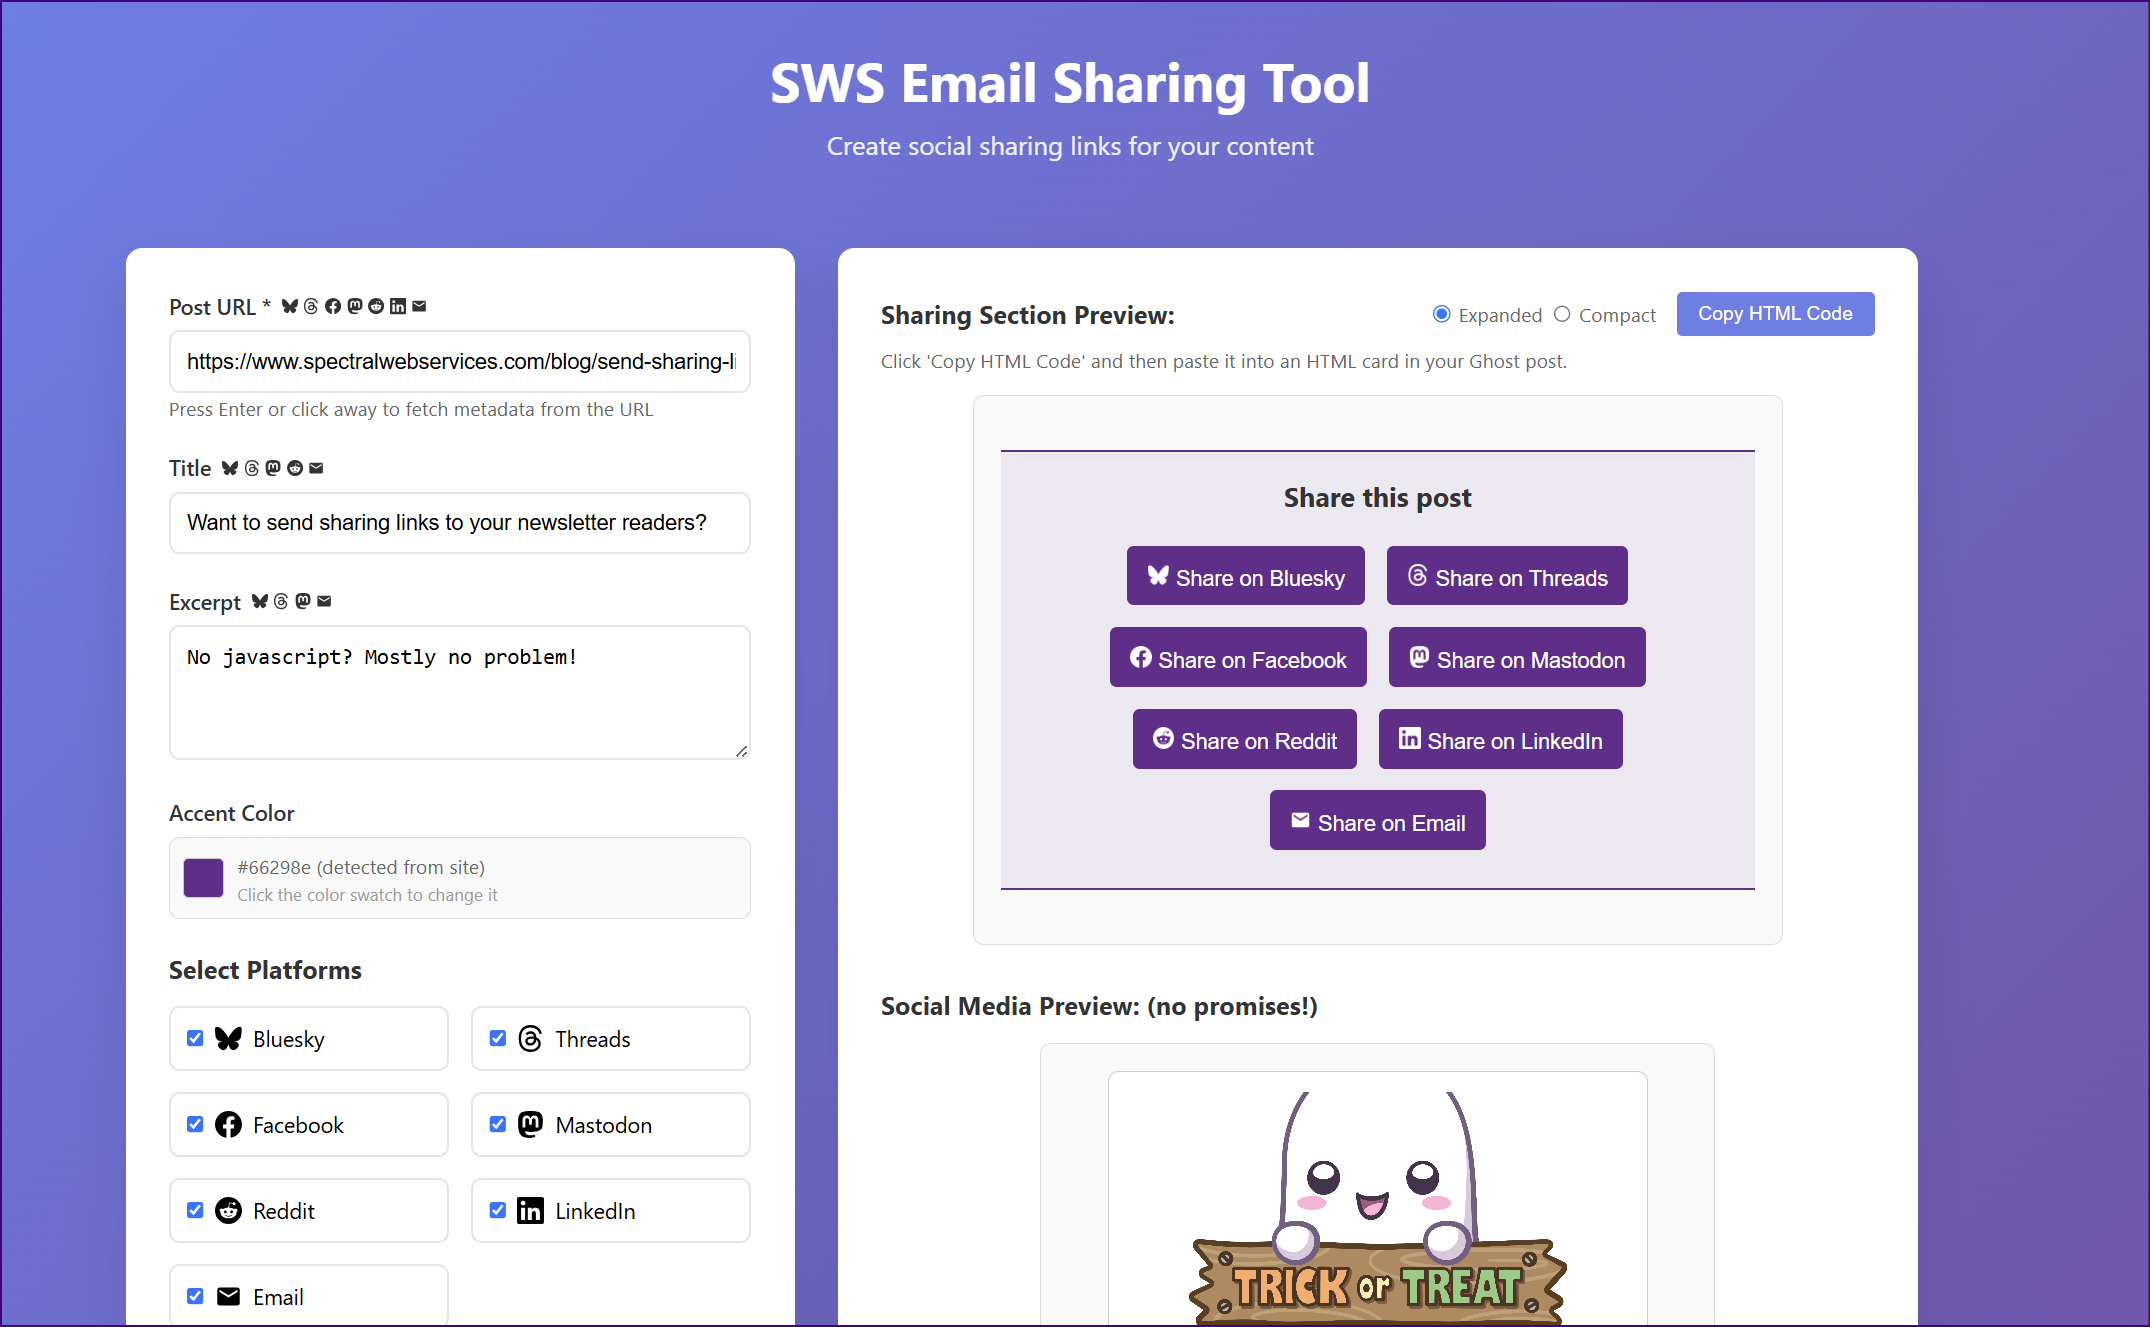Uncheck the Bluesky platform checkbox

pyautogui.click(x=195, y=1038)
